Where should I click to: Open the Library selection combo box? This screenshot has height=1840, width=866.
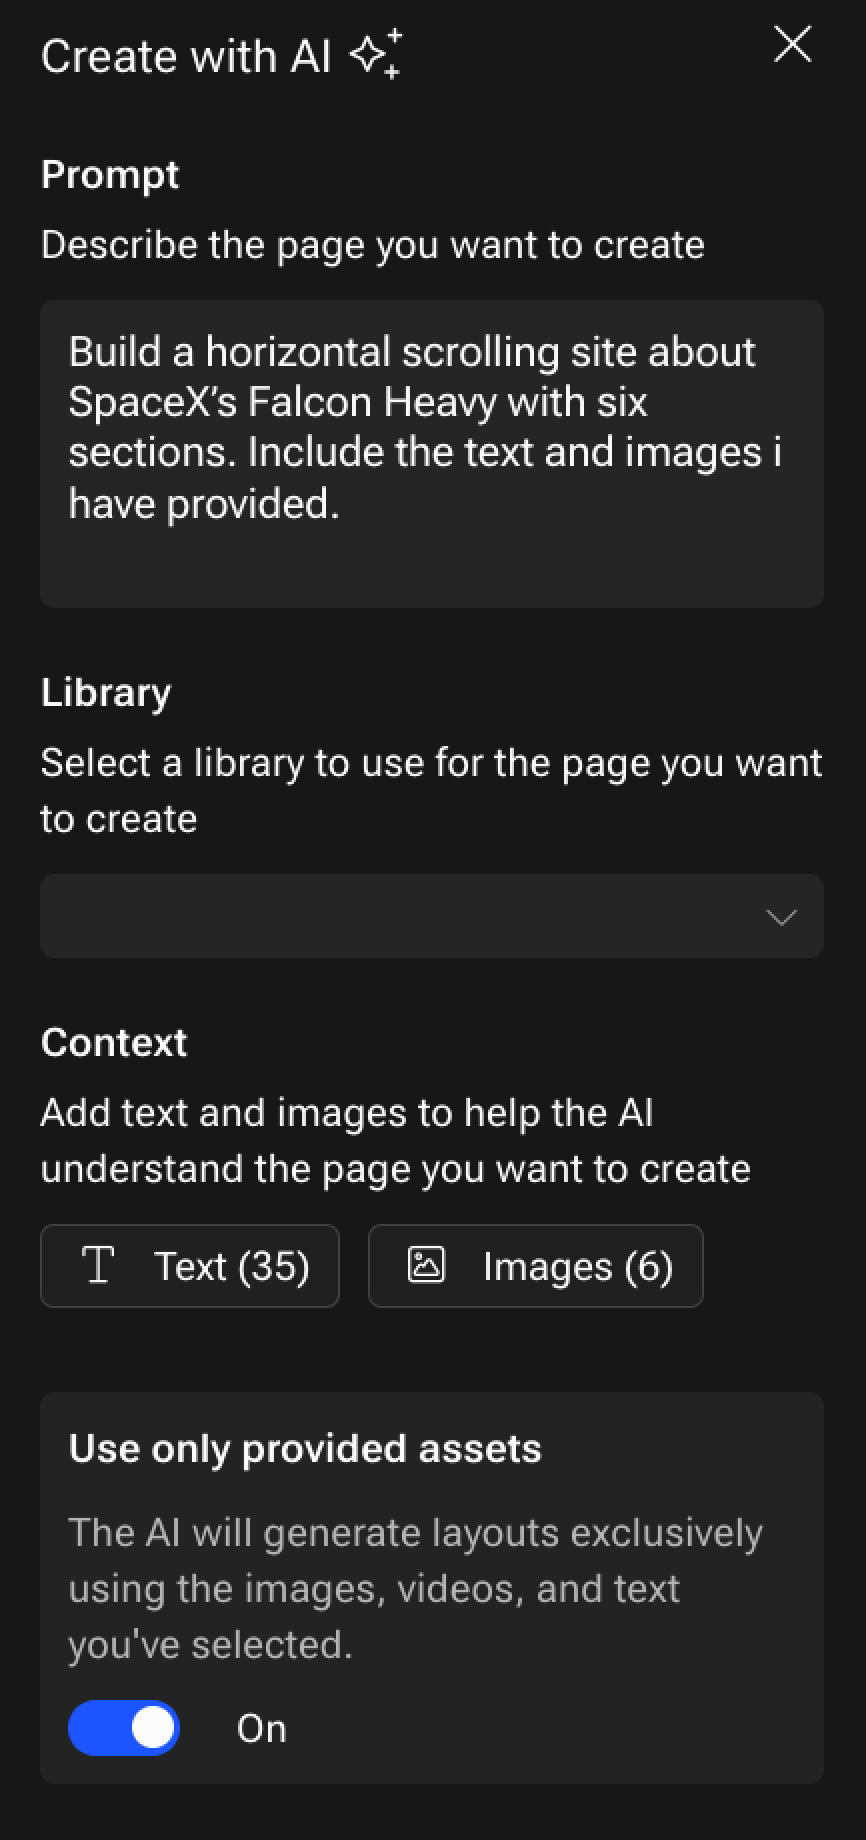point(400,917)
